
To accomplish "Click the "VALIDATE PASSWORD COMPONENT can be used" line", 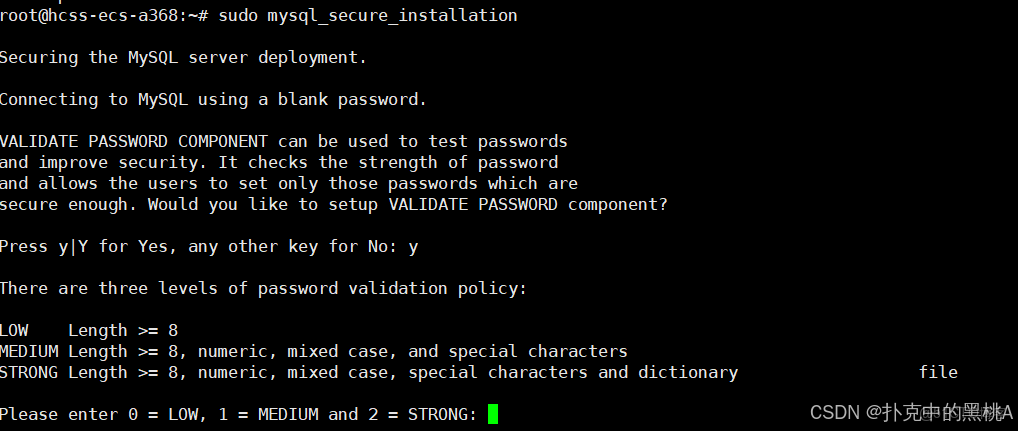I will [x=283, y=142].
